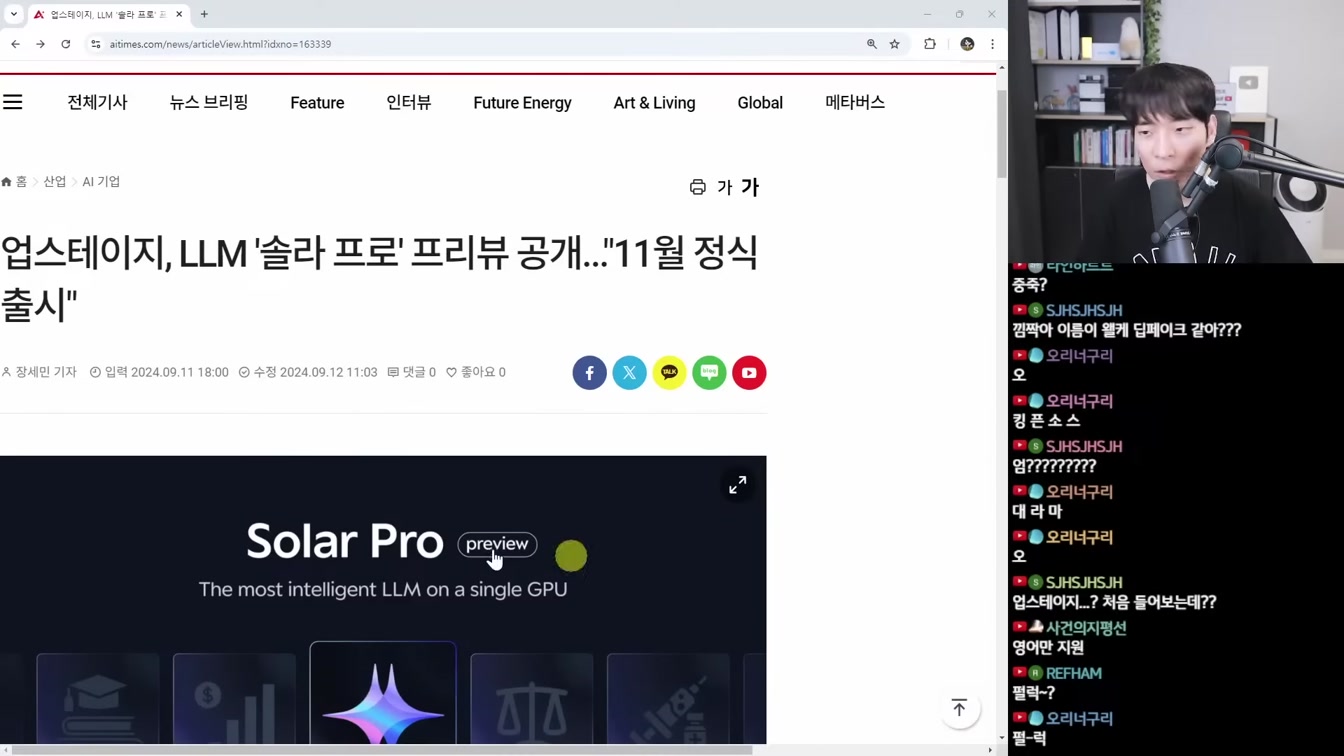Click the 입력 2024.09.11 18:00 timestamp
This screenshot has width=1344, height=756.
[x=159, y=372]
